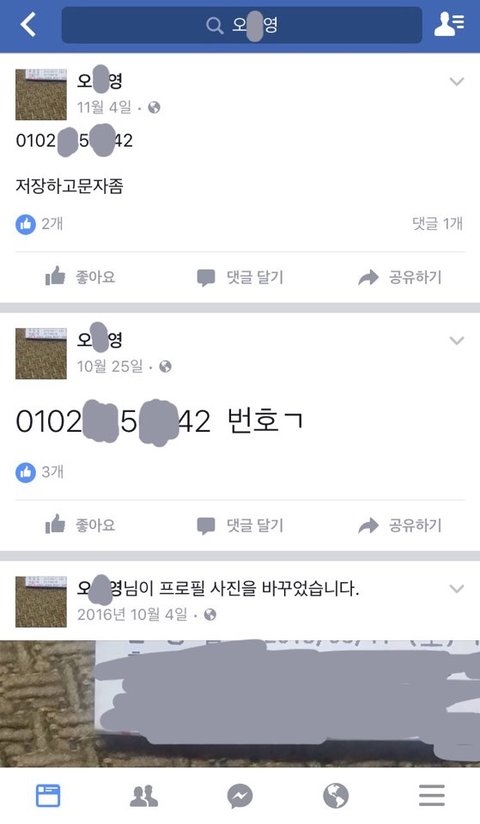Screen dimensions: 480x824
Task: Open options chevron on 10월 25일 post
Action: pyautogui.click(x=456, y=341)
